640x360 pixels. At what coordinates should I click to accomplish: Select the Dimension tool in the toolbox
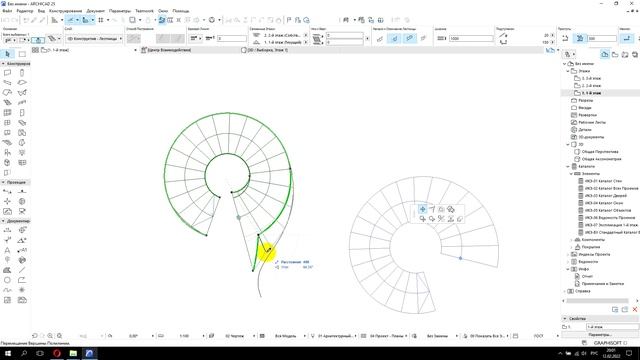click(7, 230)
